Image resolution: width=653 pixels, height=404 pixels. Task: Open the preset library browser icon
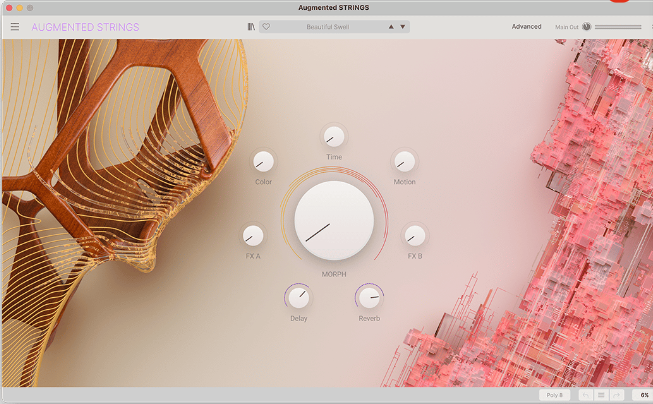[x=251, y=27]
